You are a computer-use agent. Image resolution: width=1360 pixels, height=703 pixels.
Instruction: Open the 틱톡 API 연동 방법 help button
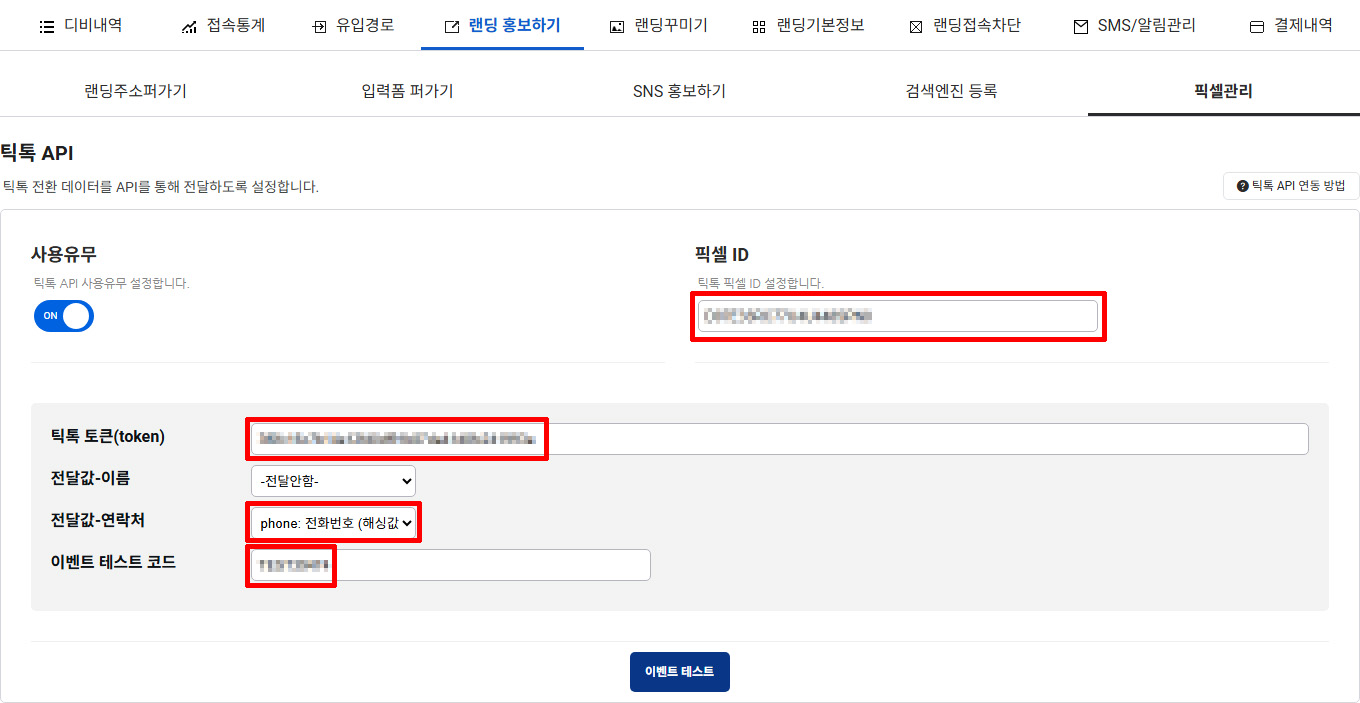tap(1291, 186)
